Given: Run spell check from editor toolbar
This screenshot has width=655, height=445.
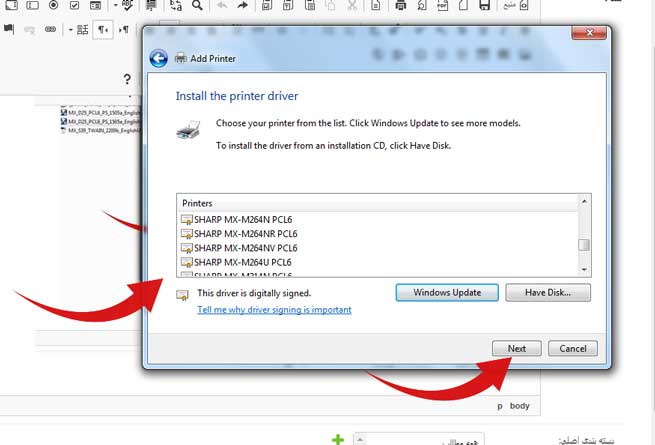Looking at the screenshot, I should tap(128, 5).
